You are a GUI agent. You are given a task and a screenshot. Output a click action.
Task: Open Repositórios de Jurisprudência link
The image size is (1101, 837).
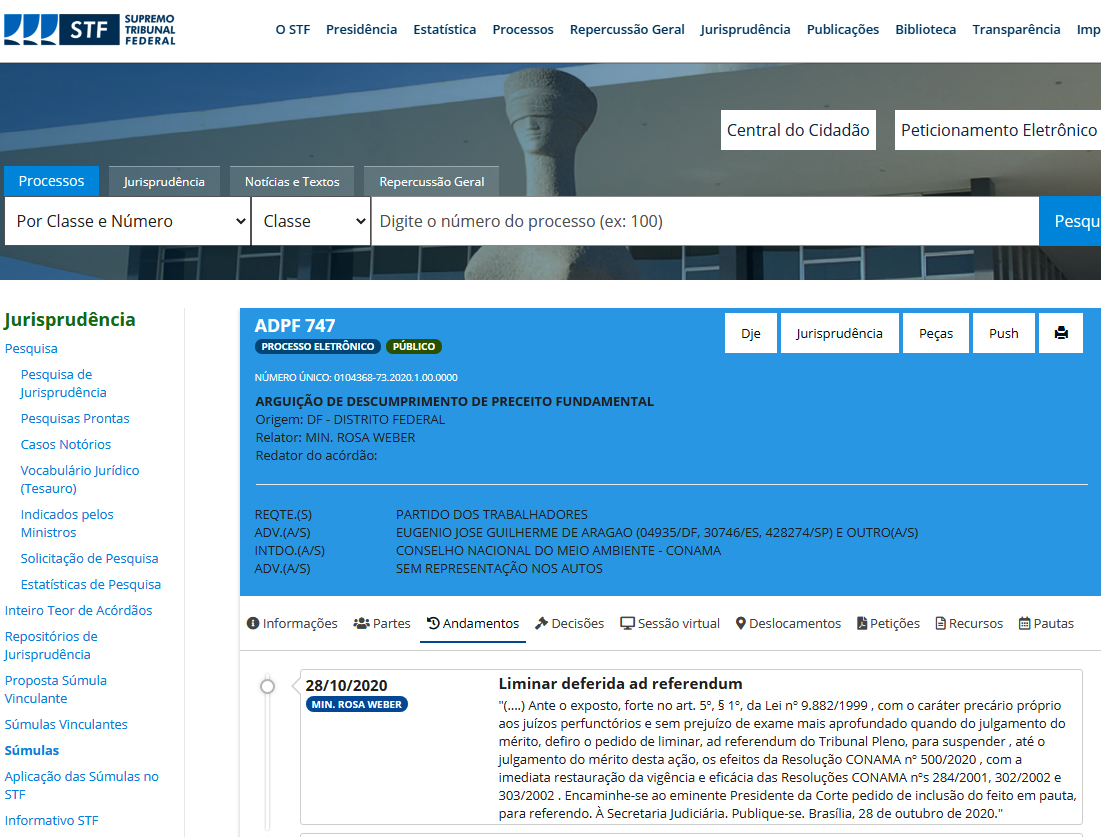51,645
